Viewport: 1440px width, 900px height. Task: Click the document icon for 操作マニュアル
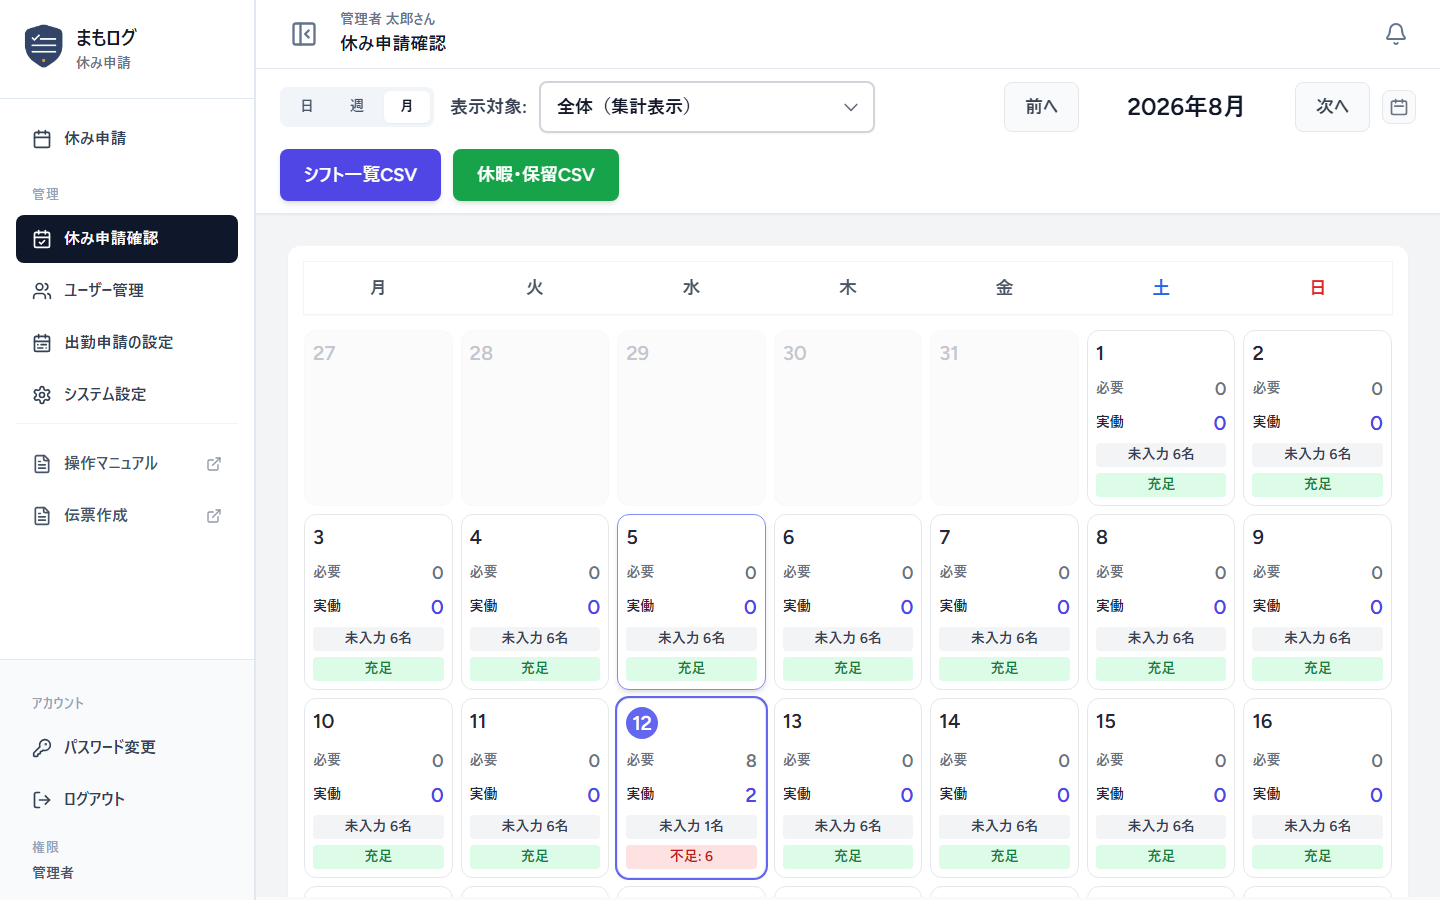point(42,464)
